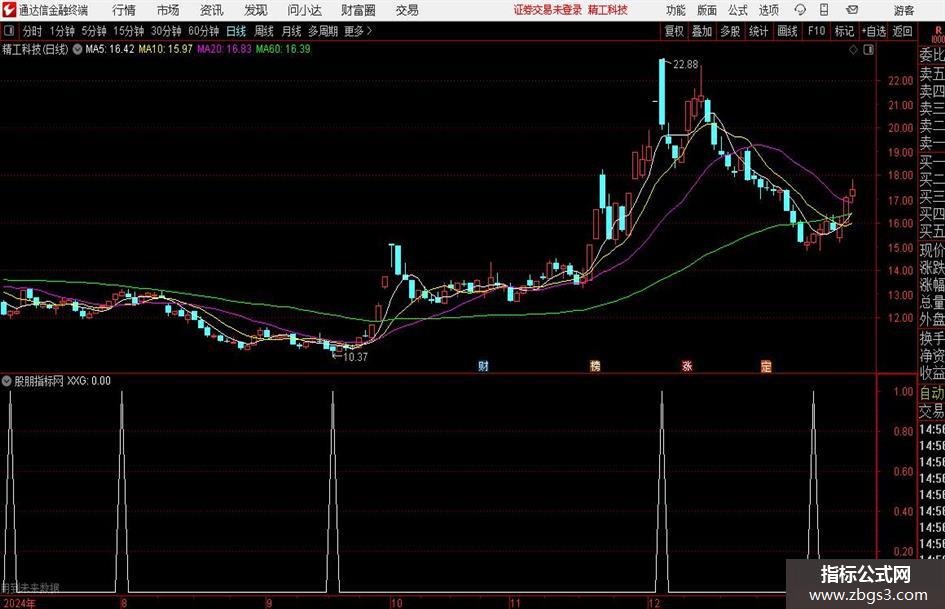Image resolution: width=945 pixels, height=609 pixels.
Task: Open the 问小达 menu
Action: (304, 10)
